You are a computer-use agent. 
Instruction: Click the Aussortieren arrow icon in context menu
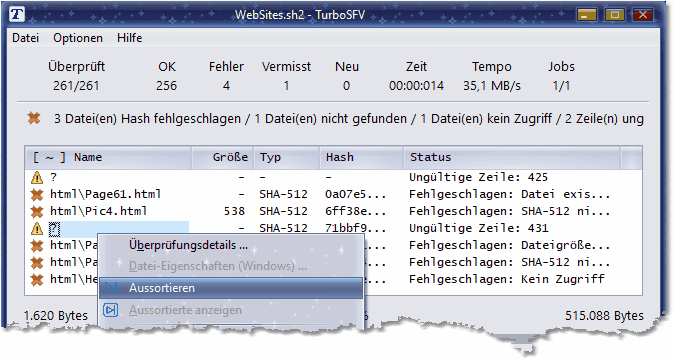(111, 288)
